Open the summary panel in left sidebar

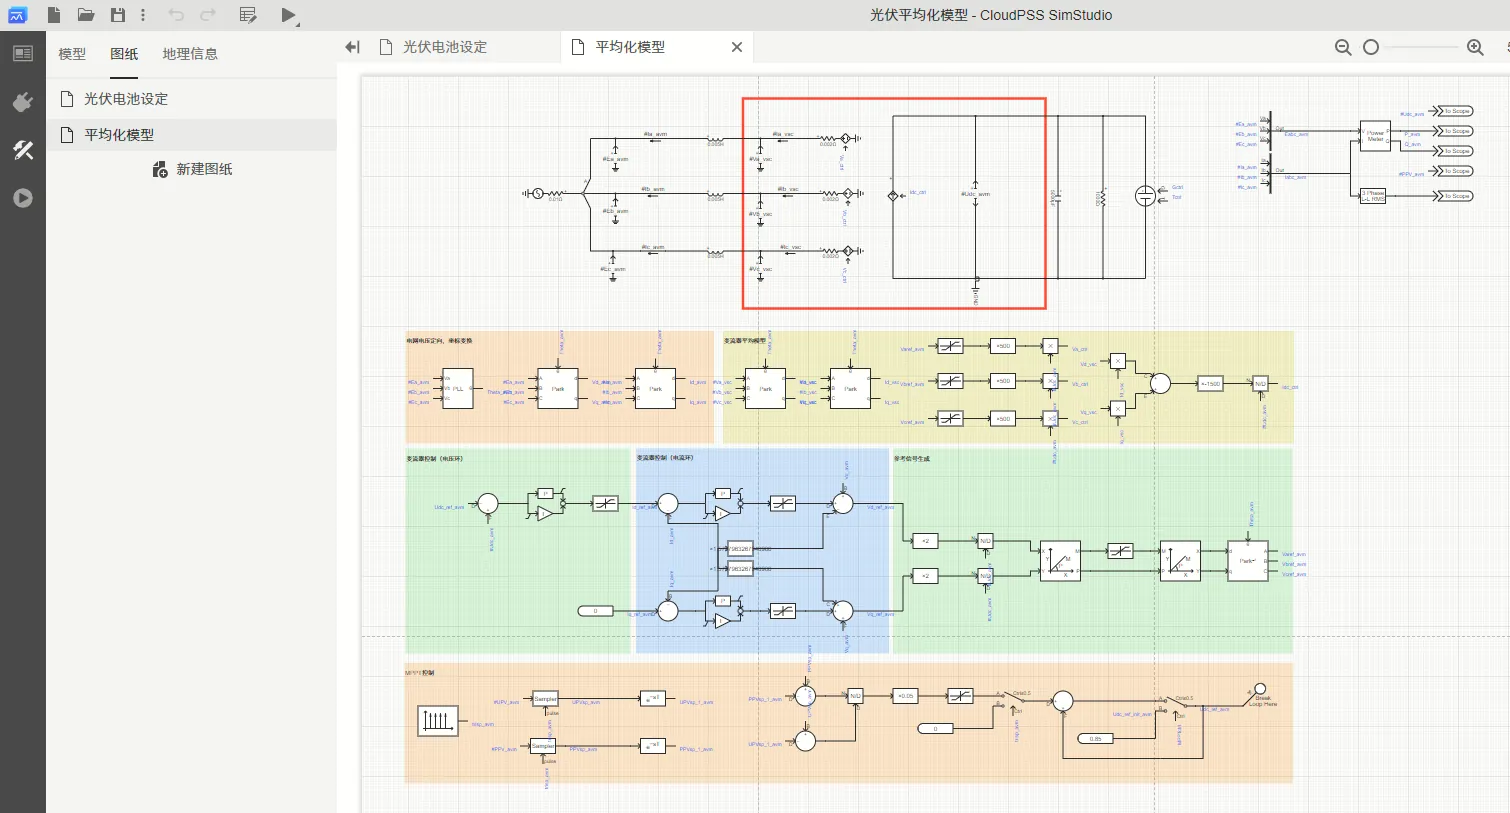click(23, 53)
